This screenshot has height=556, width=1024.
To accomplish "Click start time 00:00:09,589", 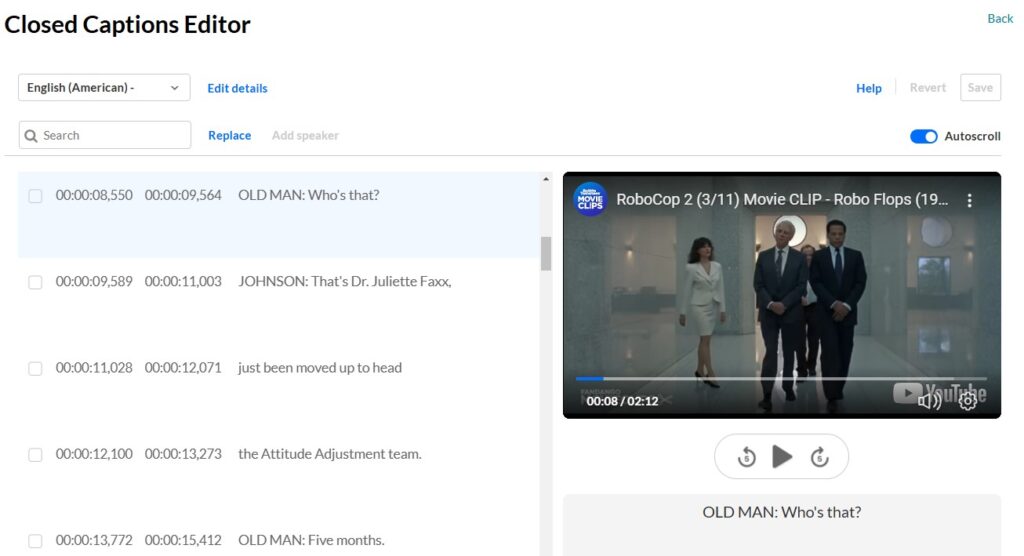I will pyautogui.click(x=94, y=281).
